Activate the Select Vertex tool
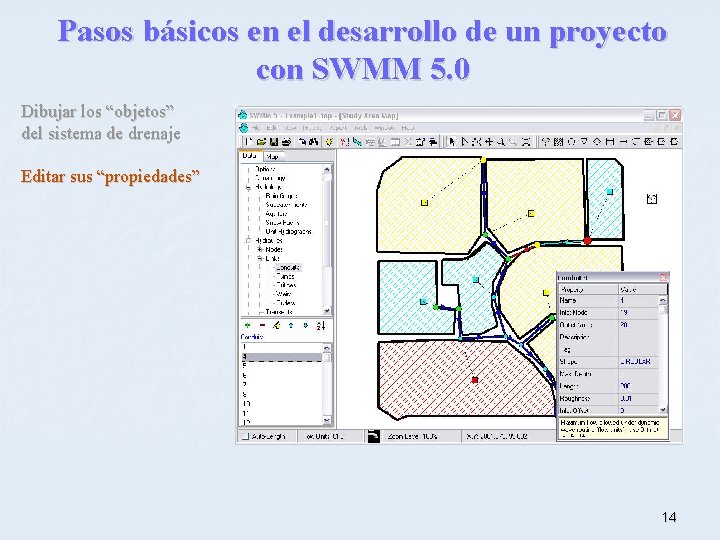This screenshot has width=720, height=540. (465, 142)
